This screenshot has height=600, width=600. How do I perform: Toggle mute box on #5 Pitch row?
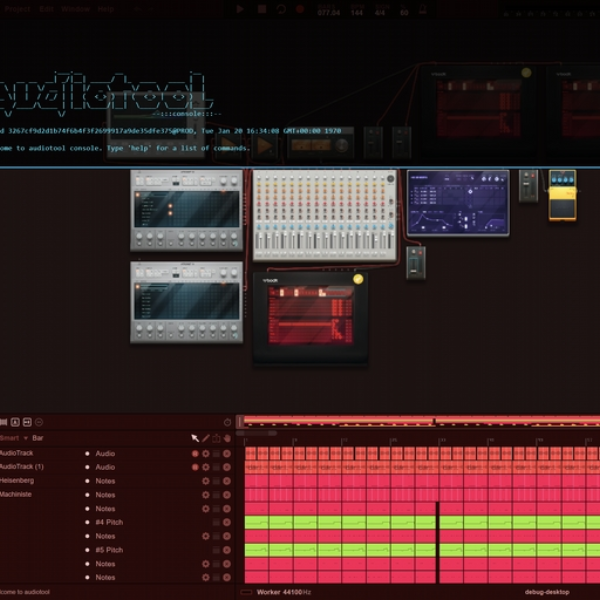click(217, 550)
